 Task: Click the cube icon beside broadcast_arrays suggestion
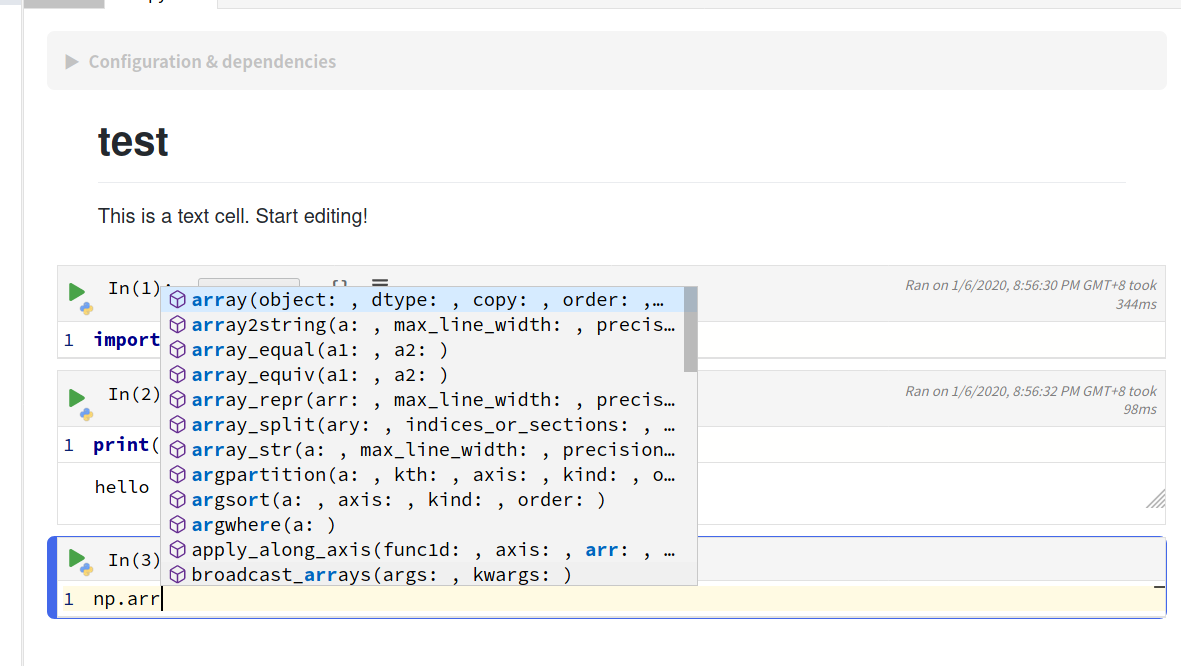(177, 575)
